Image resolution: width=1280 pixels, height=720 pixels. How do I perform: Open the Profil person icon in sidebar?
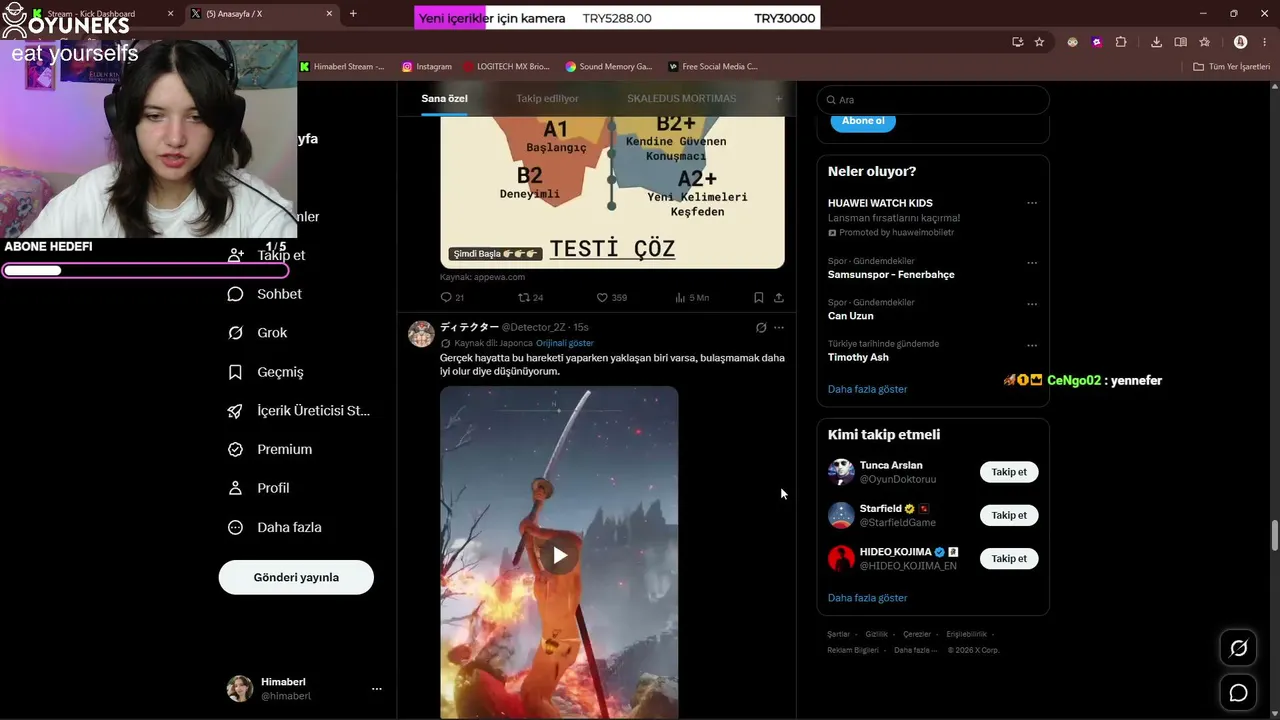(x=236, y=488)
